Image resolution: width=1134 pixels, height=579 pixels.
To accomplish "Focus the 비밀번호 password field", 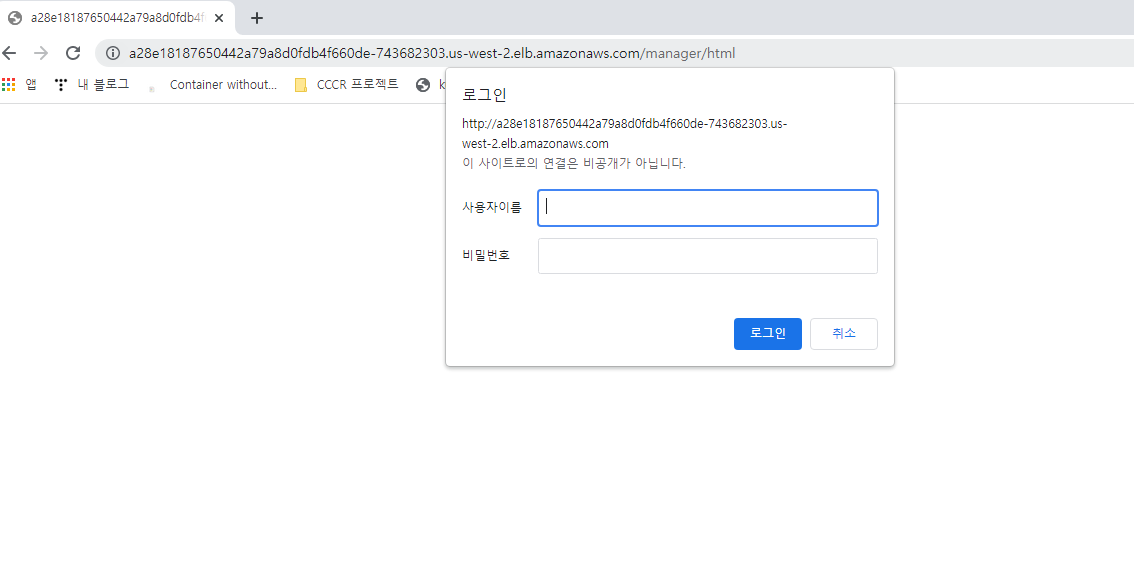I will pyautogui.click(x=707, y=256).
